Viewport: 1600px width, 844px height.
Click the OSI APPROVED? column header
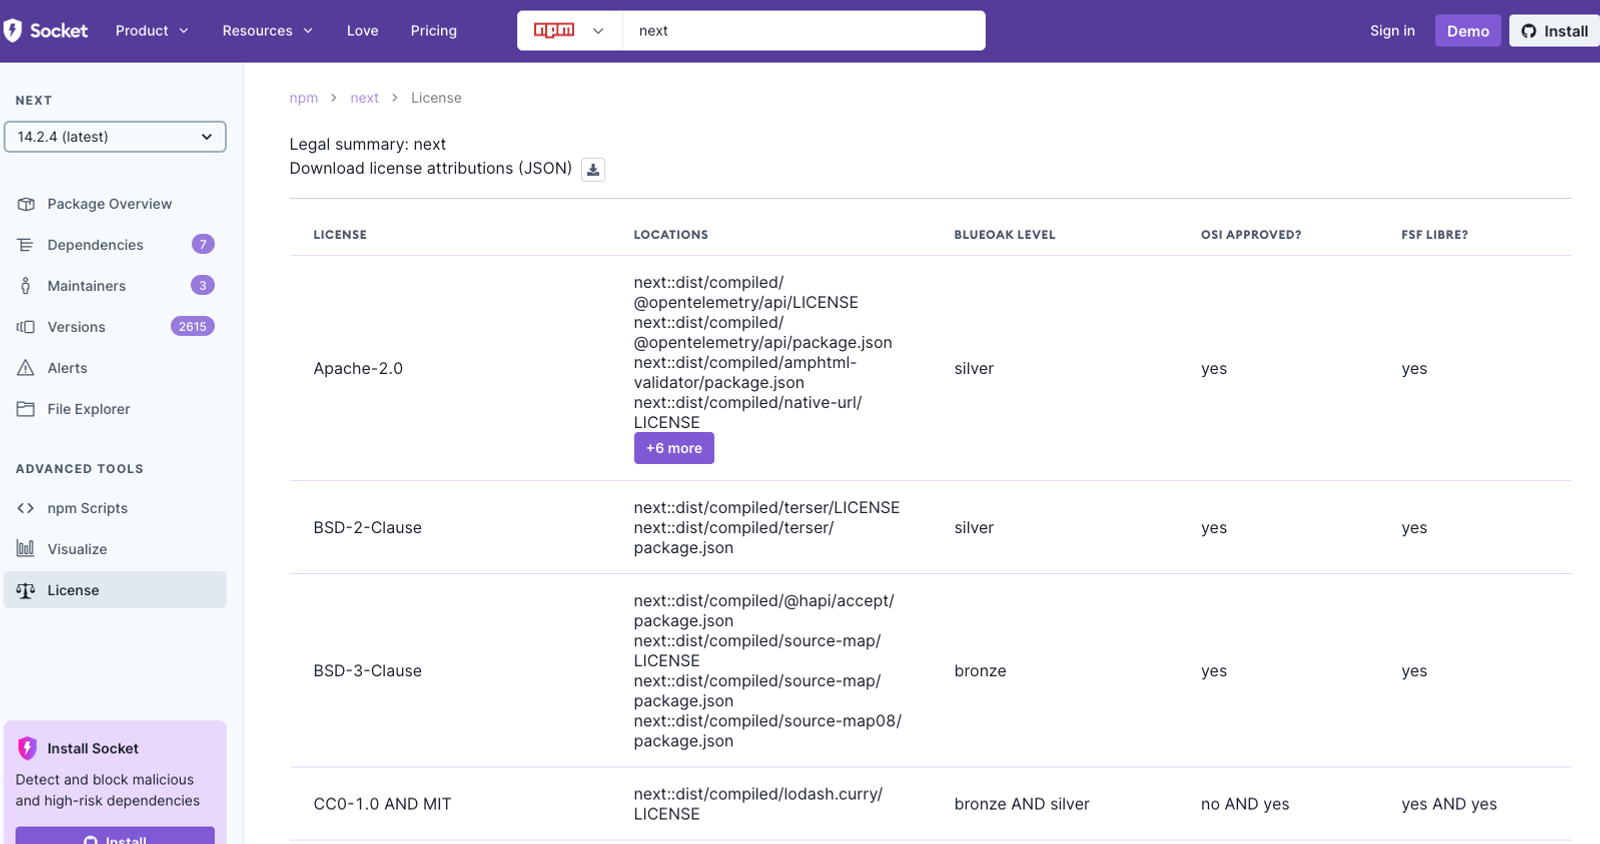point(1251,235)
